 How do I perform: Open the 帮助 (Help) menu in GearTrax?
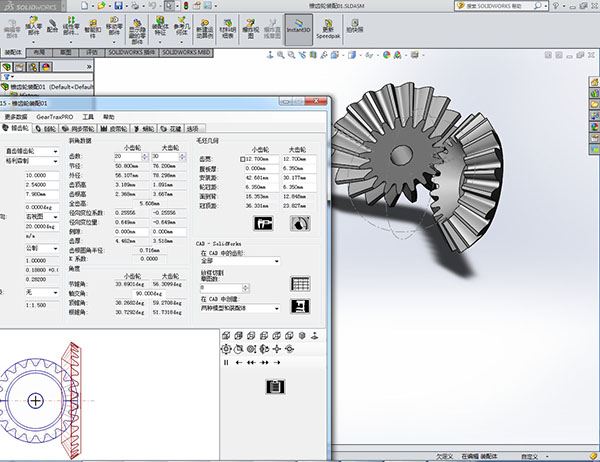109,117
